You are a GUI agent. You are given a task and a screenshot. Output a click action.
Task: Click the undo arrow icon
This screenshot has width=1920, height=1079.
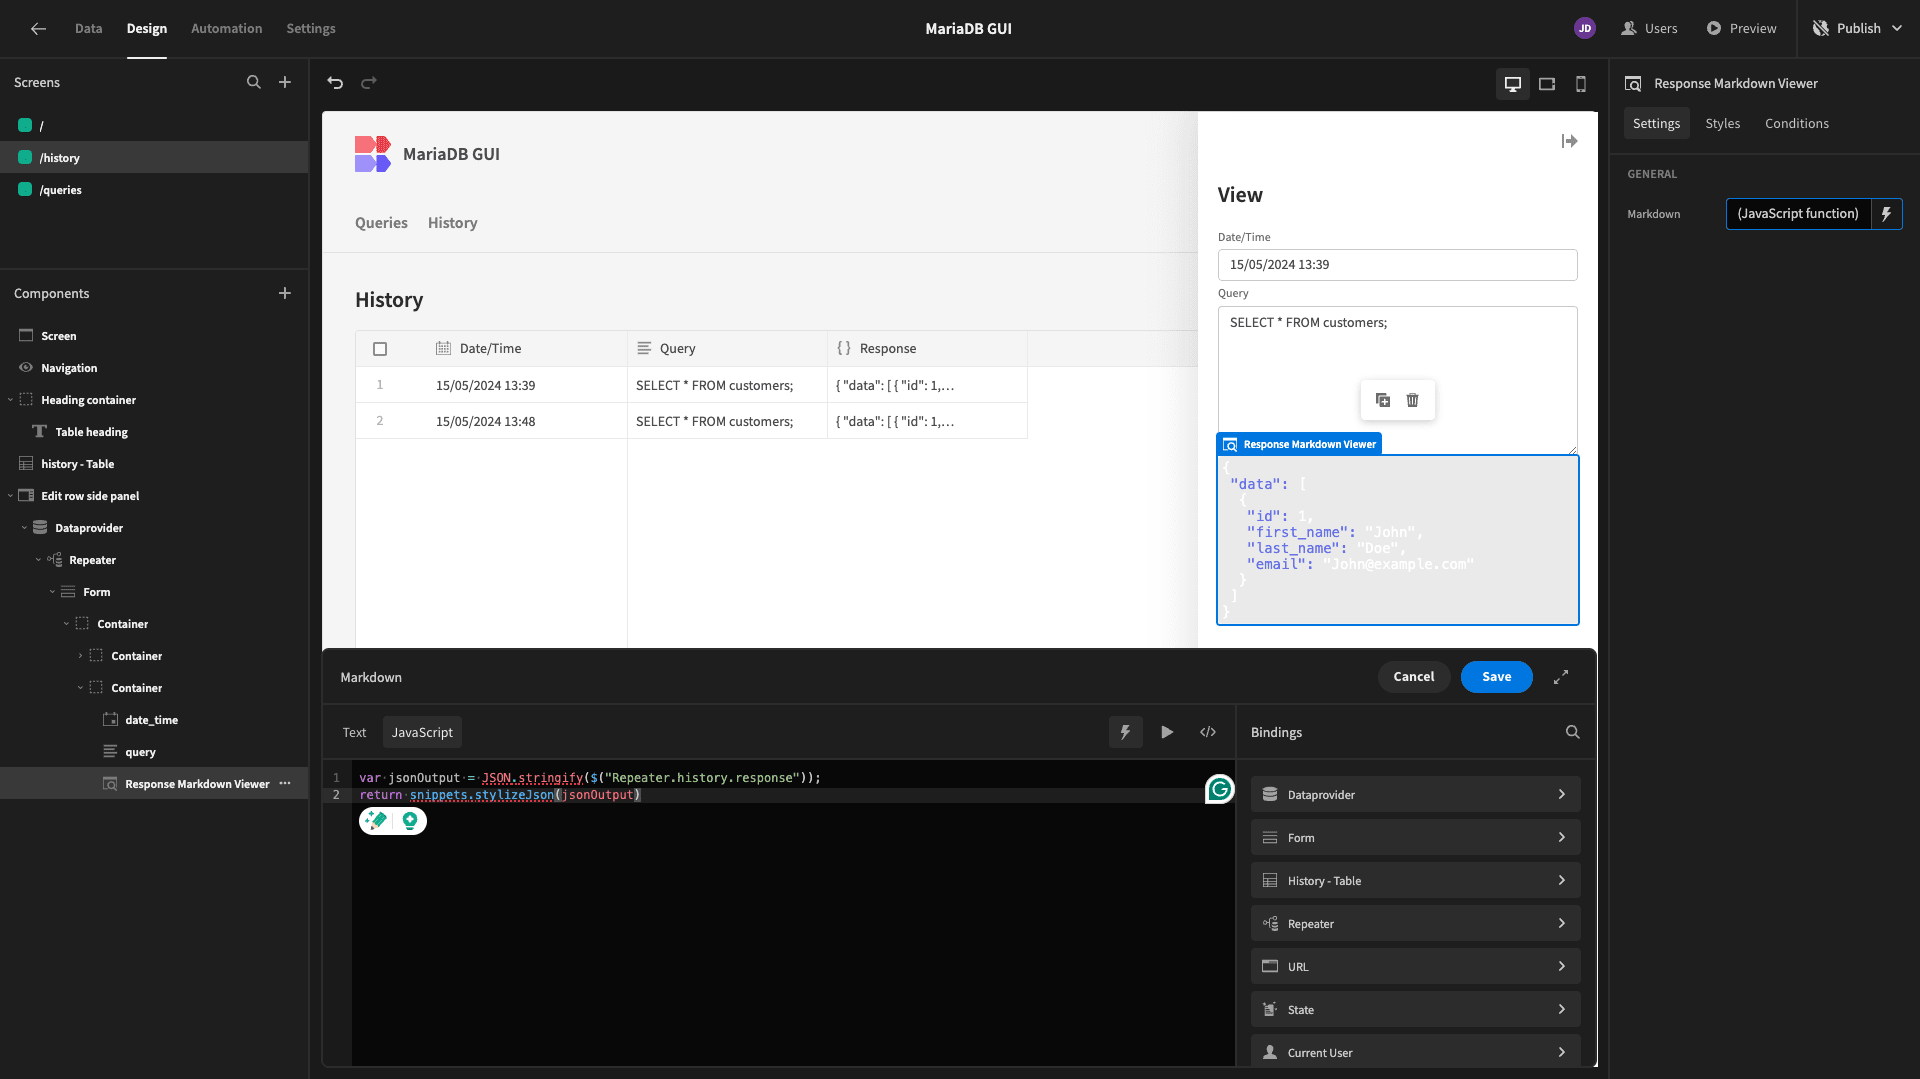pyautogui.click(x=335, y=83)
